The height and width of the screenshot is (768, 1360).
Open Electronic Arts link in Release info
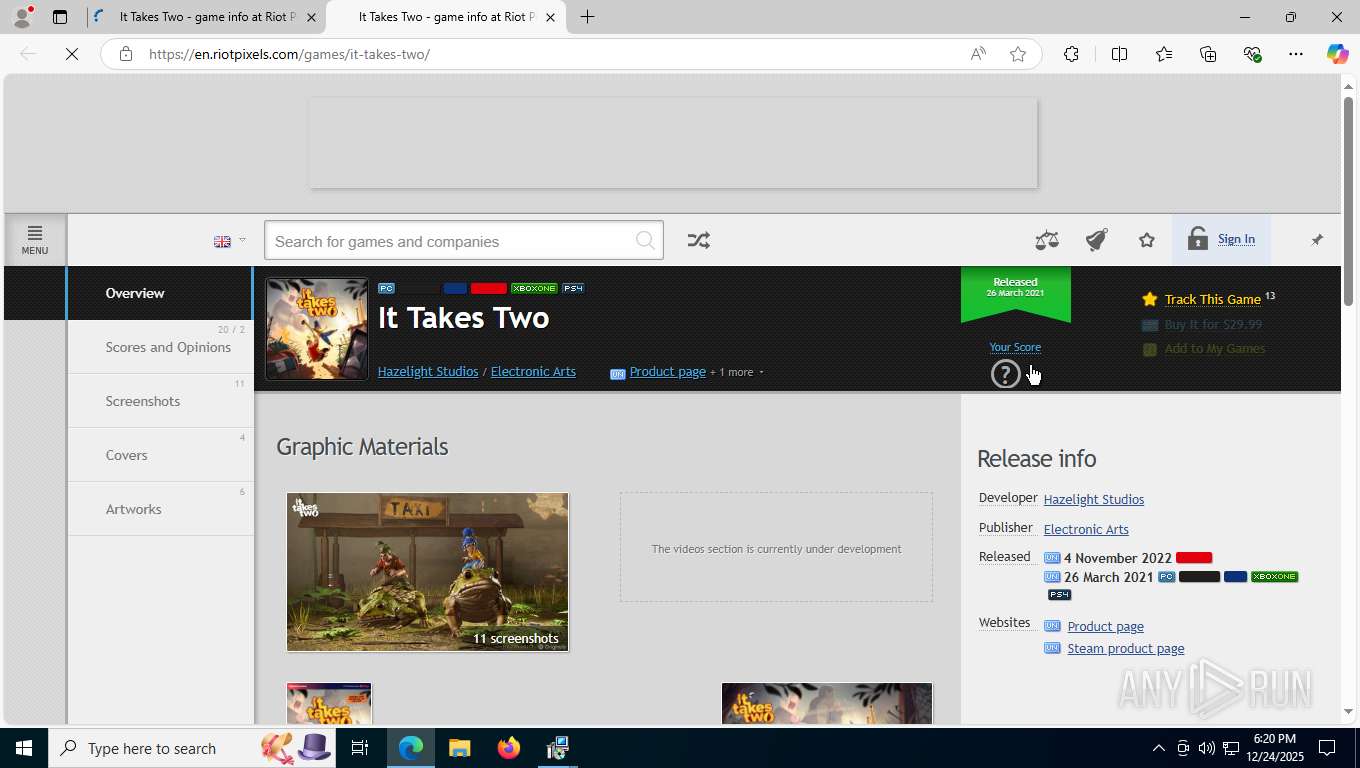point(1086,529)
